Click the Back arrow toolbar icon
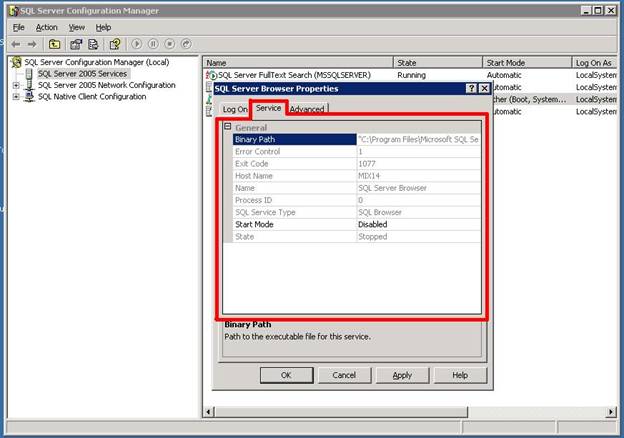 click(16, 44)
